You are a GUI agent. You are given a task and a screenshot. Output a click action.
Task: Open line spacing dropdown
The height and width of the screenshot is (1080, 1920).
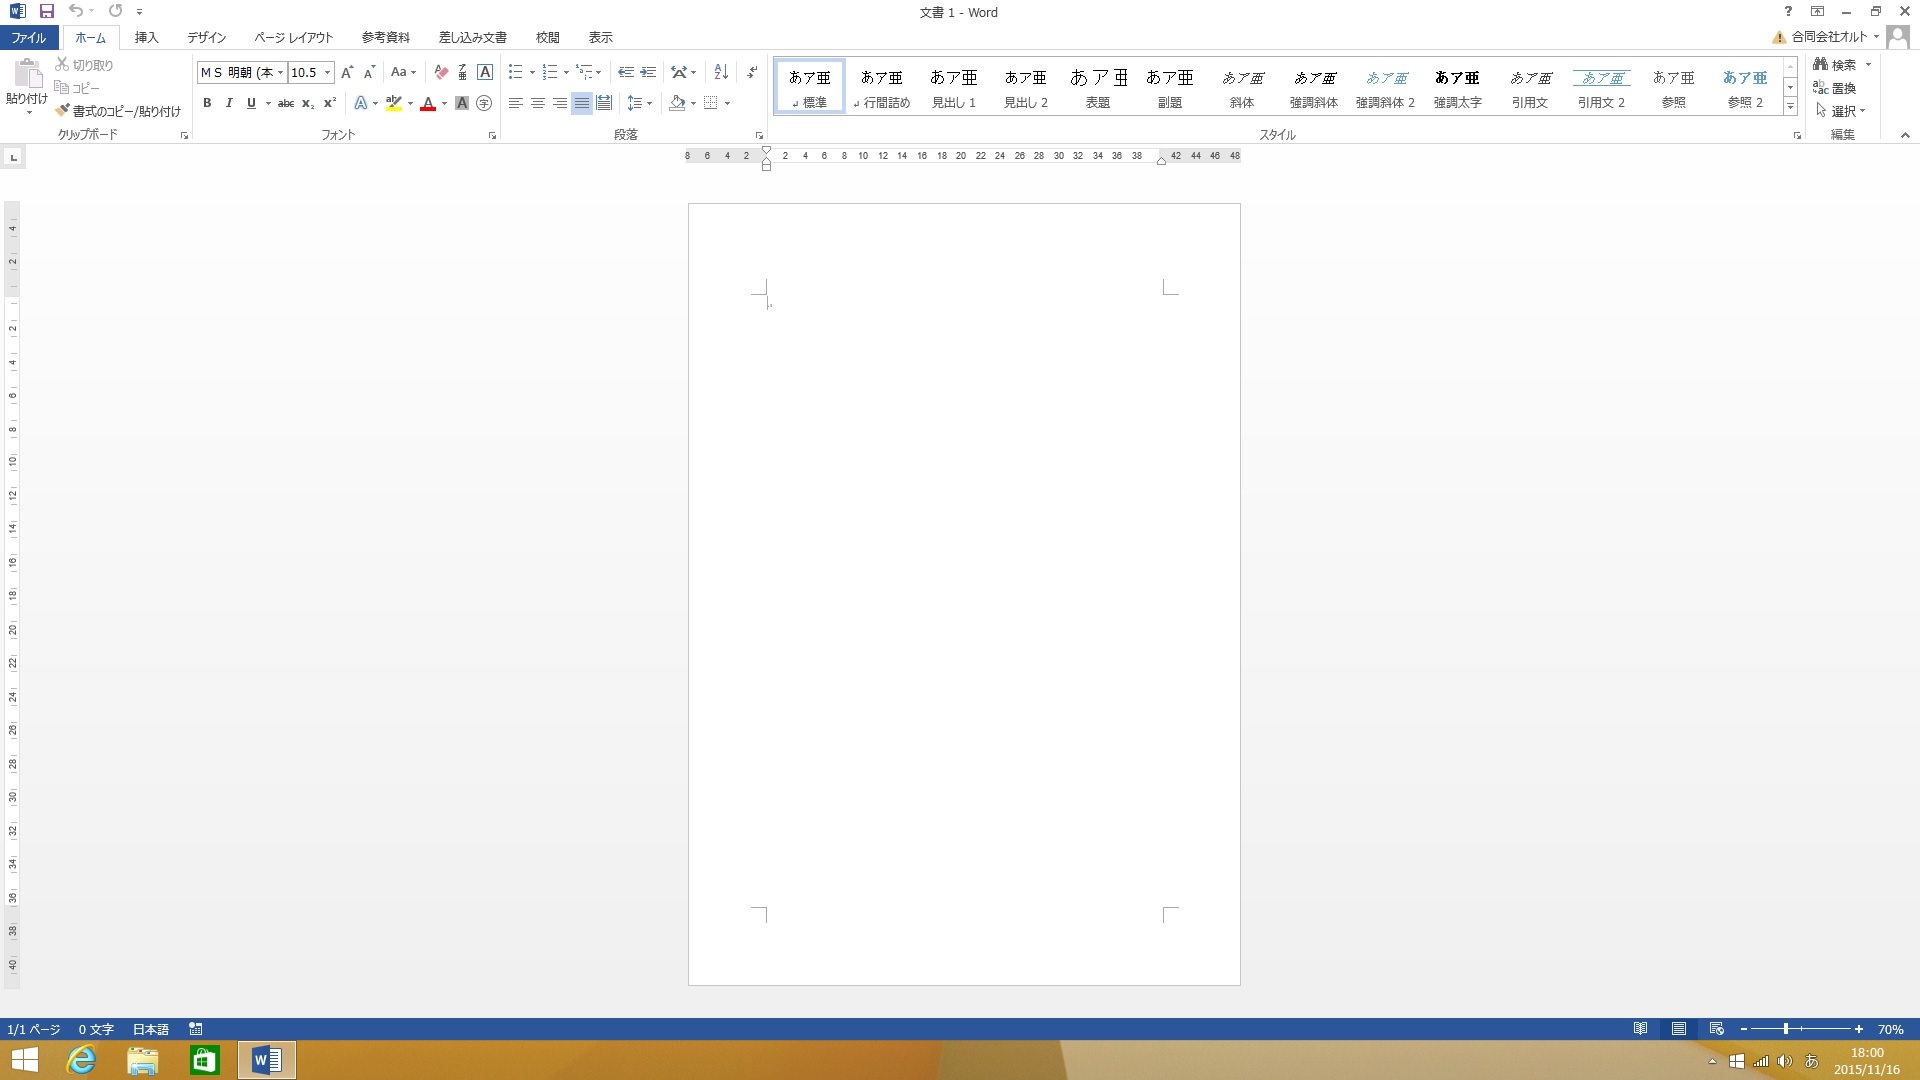click(639, 103)
